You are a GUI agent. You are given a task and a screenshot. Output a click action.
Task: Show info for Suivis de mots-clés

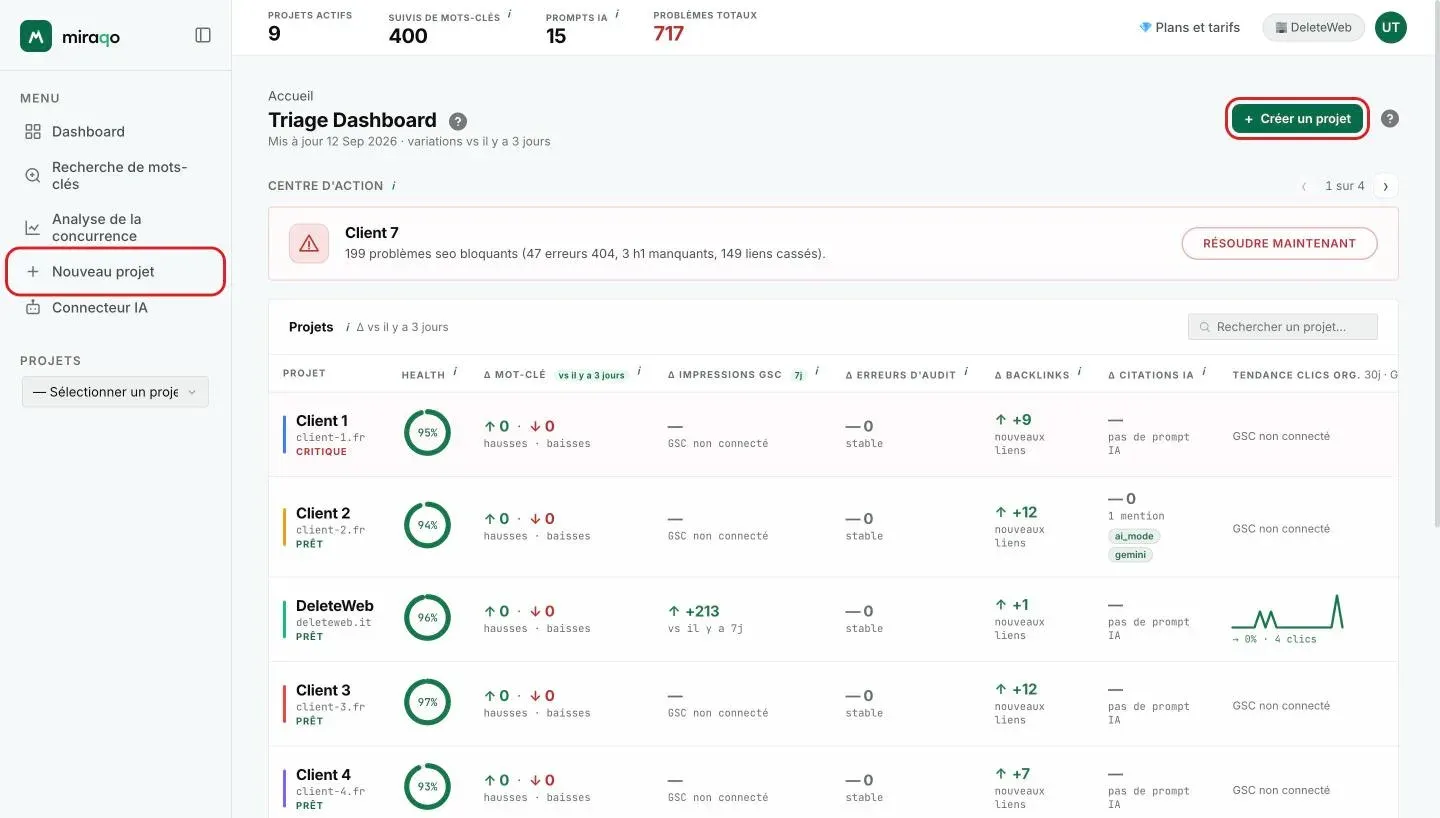tap(510, 14)
